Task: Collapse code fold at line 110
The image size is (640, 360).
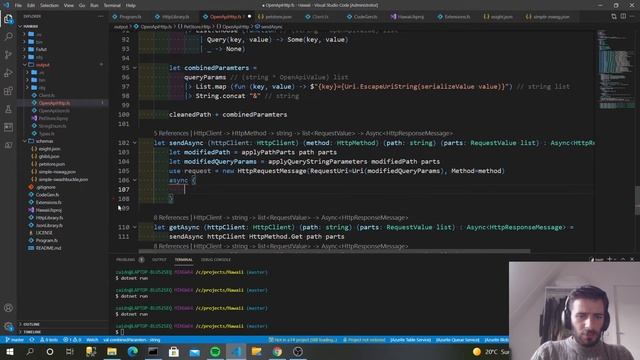Action: click(x=135, y=227)
